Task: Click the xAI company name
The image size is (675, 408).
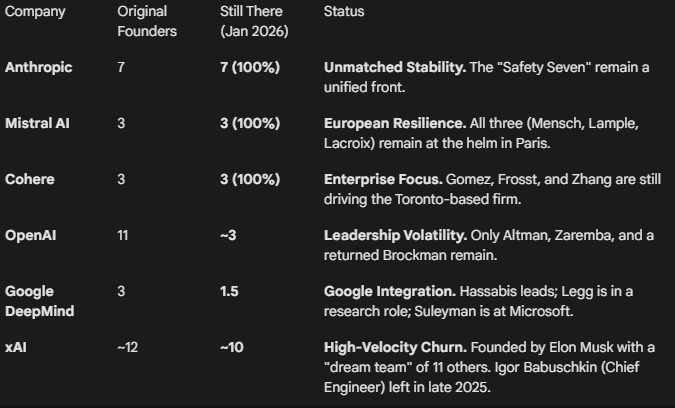Action: pos(16,347)
